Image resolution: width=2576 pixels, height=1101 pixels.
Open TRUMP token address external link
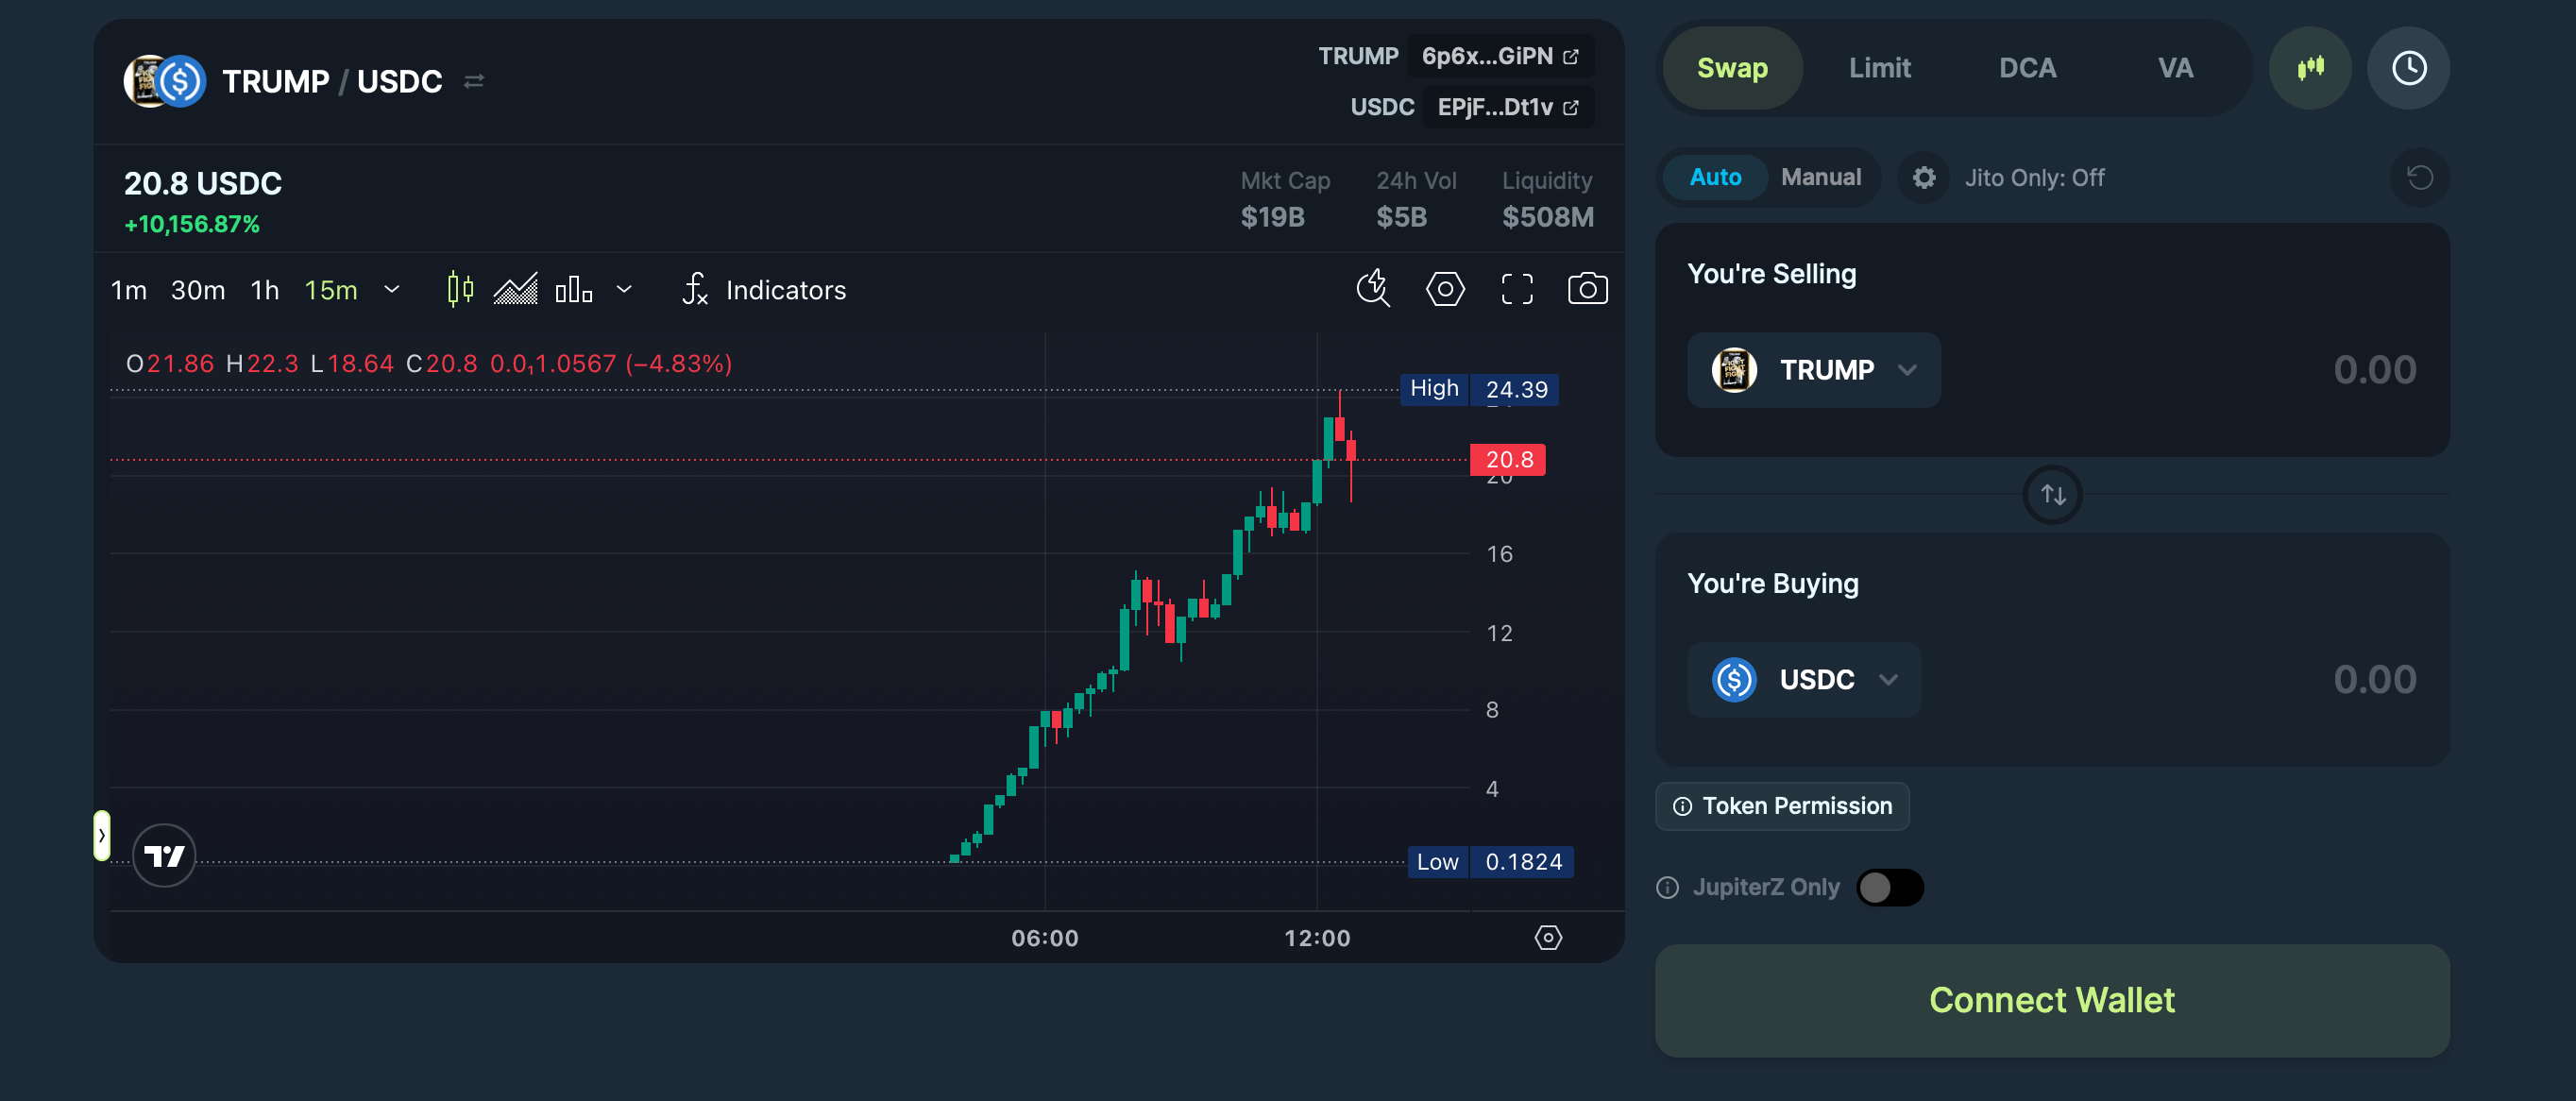coord(1570,56)
